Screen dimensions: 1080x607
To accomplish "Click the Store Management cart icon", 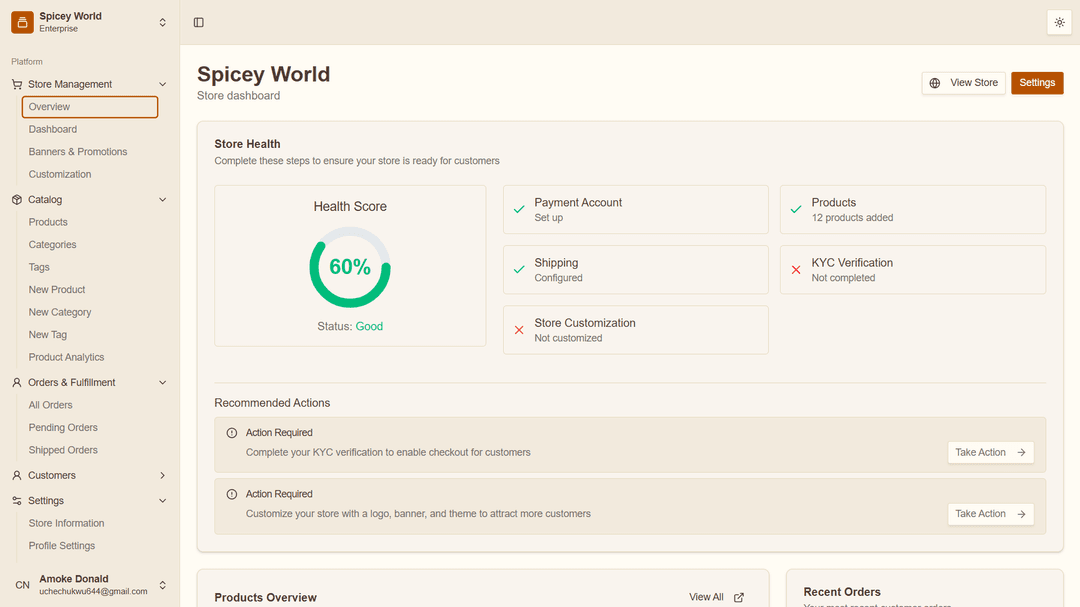I will coord(17,85).
